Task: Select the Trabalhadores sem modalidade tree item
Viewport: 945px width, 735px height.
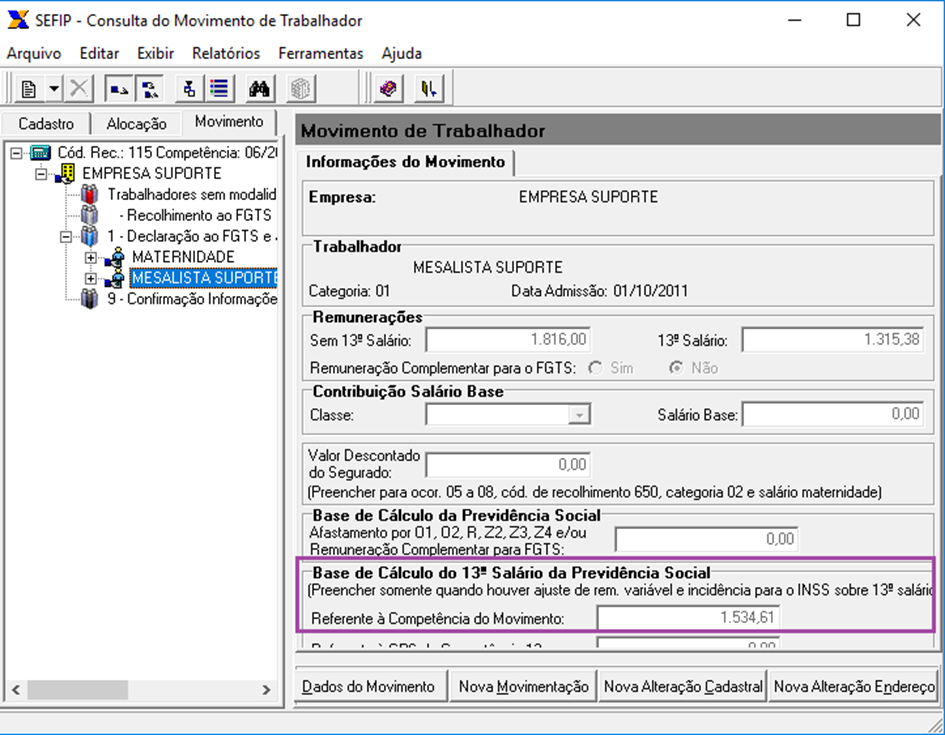Action: coord(192,194)
